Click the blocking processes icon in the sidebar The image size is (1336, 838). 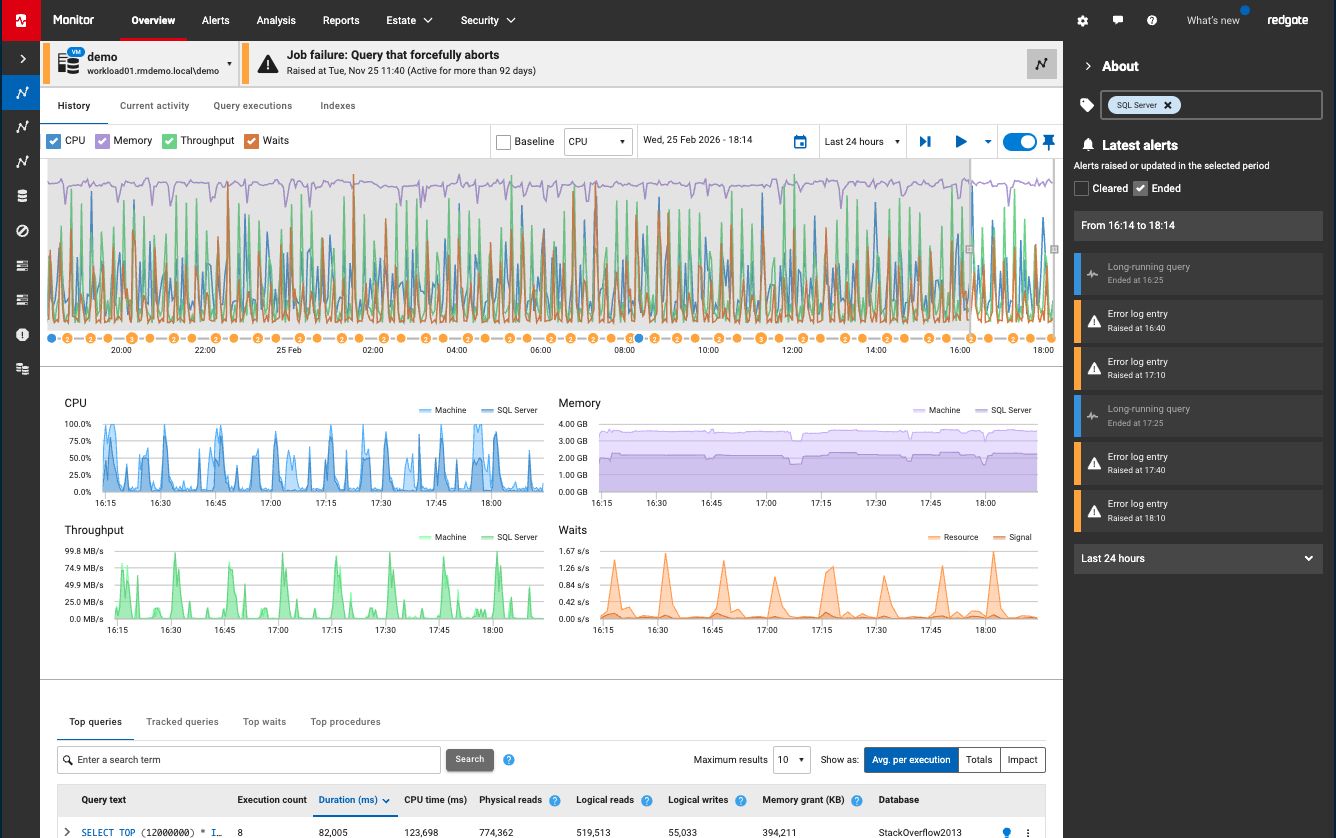click(x=21, y=230)
